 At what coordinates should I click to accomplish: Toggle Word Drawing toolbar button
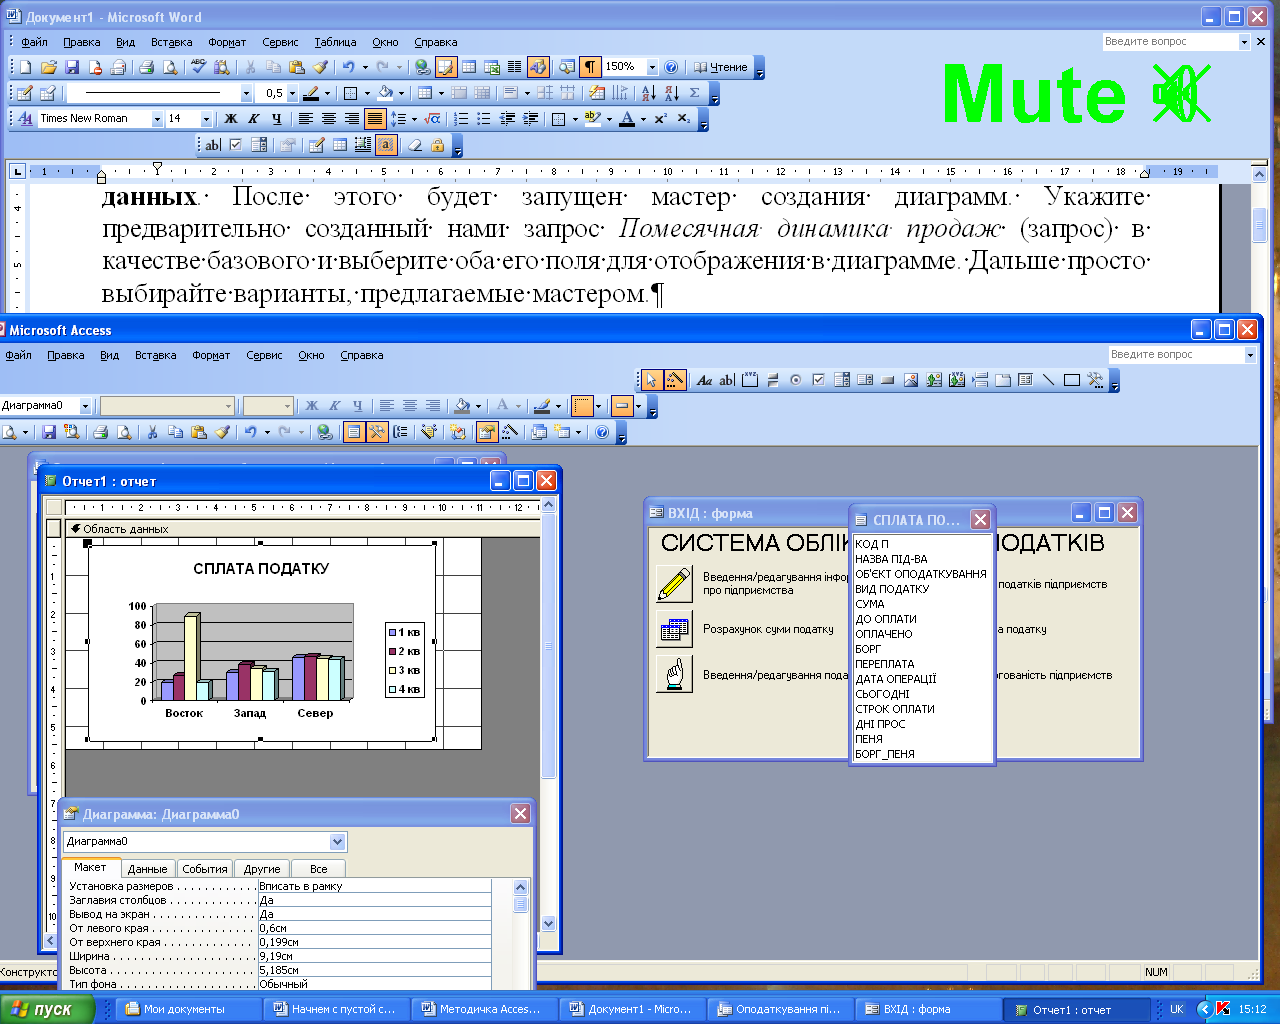click(538, 67)
